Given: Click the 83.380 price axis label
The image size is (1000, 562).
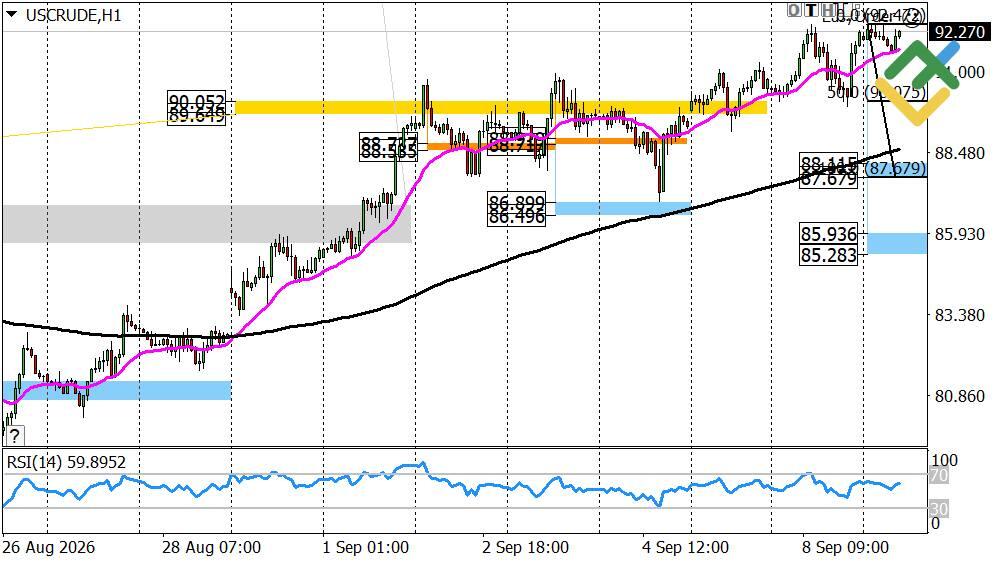Looking at the screenshot, I should 959,315.
